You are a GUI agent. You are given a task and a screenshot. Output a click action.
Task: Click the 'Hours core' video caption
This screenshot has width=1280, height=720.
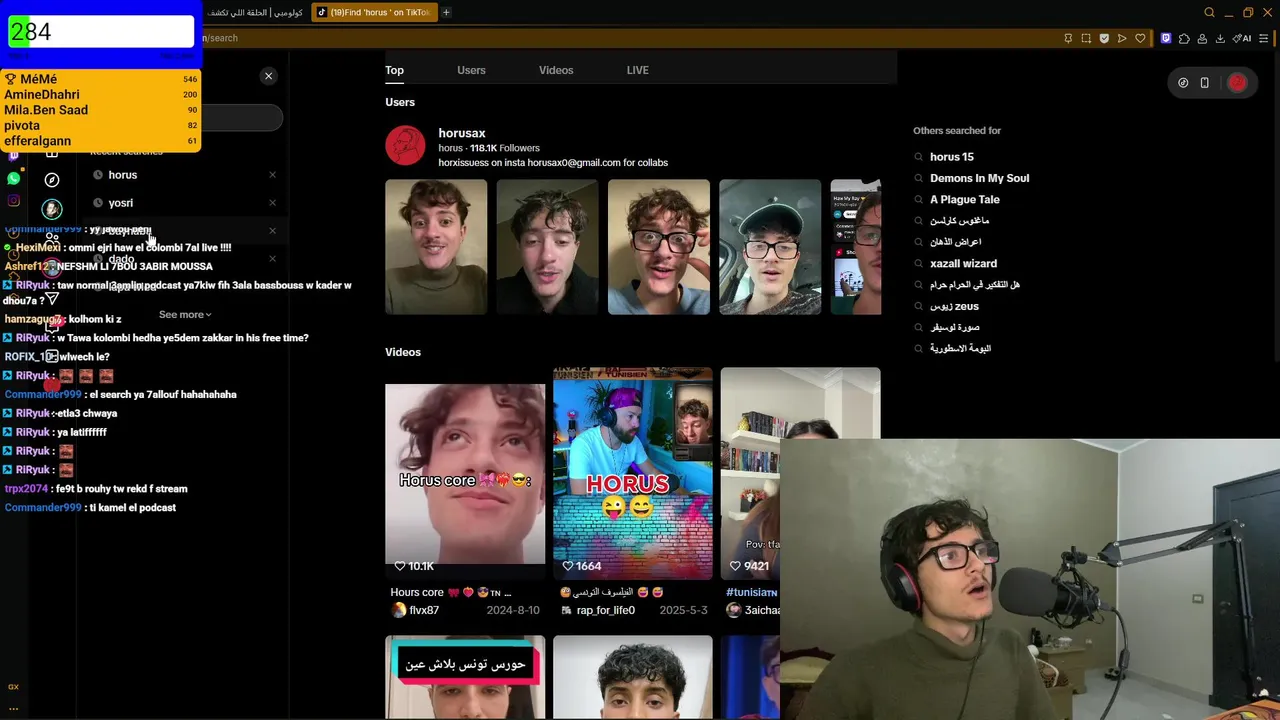[x=450, y=592]
